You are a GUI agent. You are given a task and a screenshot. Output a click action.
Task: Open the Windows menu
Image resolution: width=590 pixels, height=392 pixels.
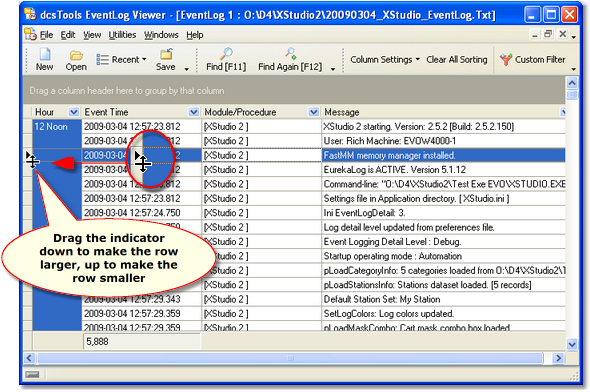[161, 35]
